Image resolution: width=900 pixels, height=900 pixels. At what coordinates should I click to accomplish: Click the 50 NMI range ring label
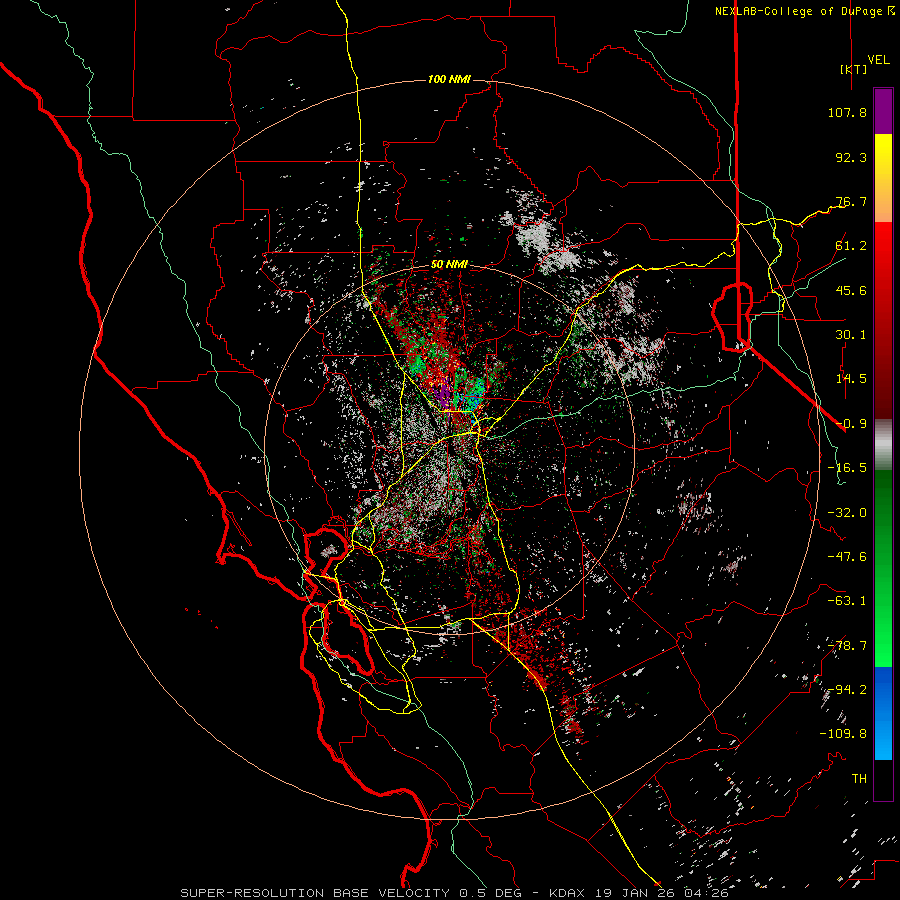click(449, 265)
